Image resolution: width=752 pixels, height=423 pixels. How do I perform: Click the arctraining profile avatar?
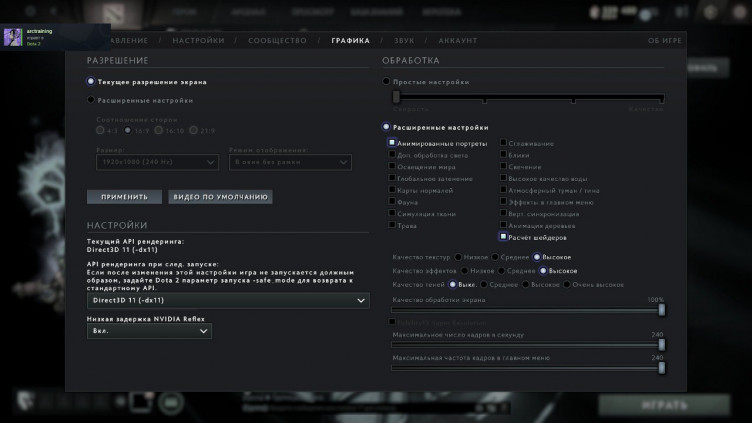(x=13, y=37)
